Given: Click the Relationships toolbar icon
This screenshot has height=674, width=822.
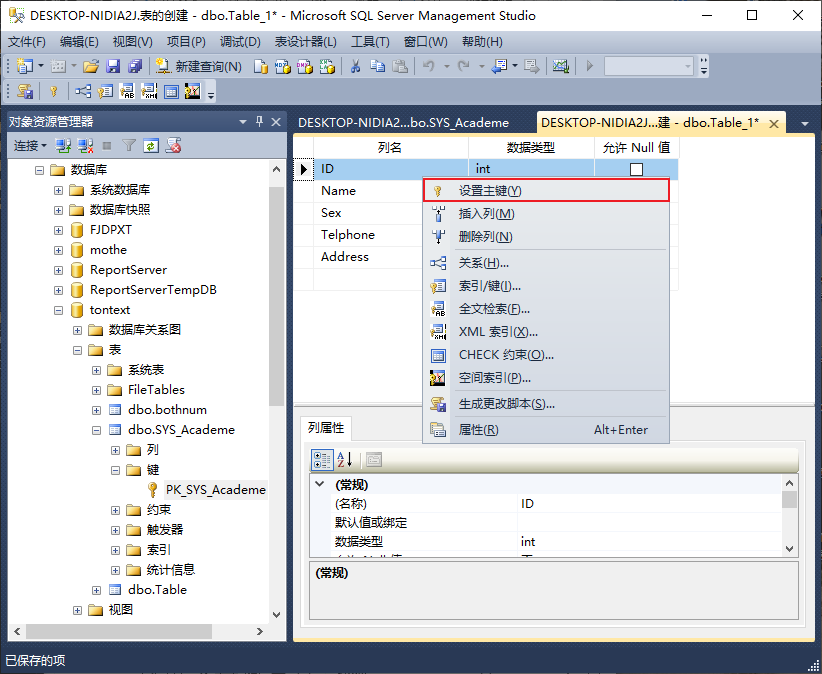Looking at the screenshot, I should [83, 92].
